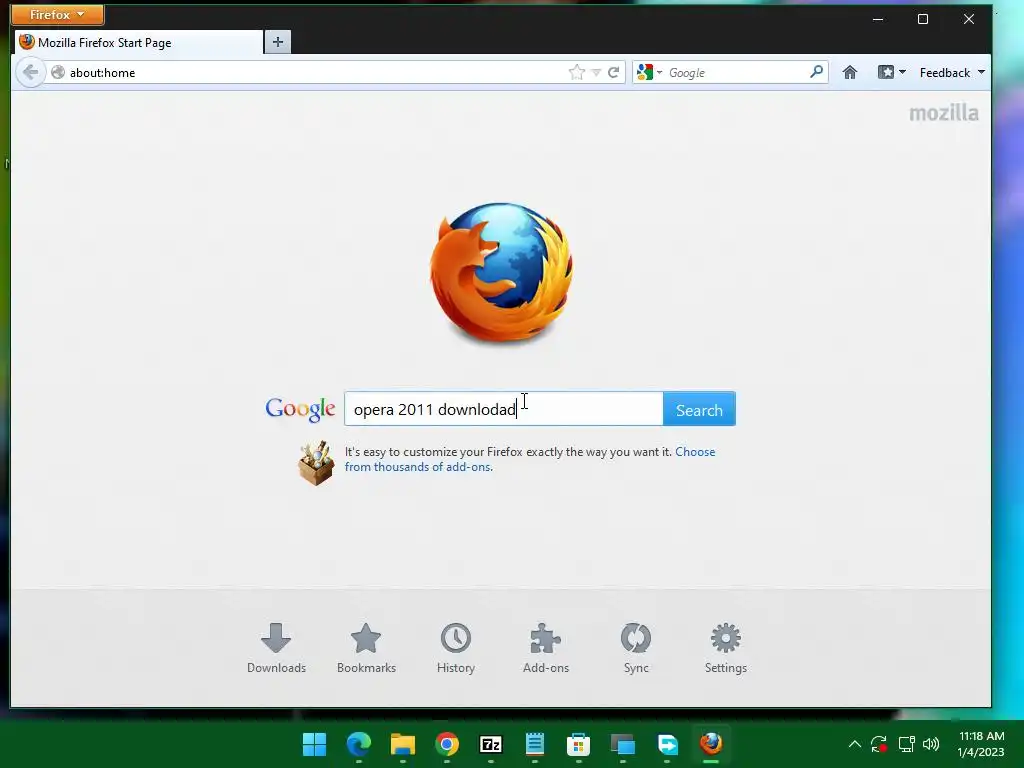The width and height of the screenshot is (1024, 768).
Task: Open History from the bottom launcher
Action: 456,648
